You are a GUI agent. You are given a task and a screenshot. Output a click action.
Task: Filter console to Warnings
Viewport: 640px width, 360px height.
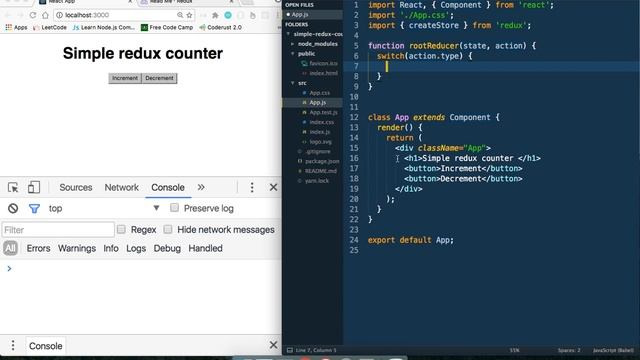[x=77, y=248]
